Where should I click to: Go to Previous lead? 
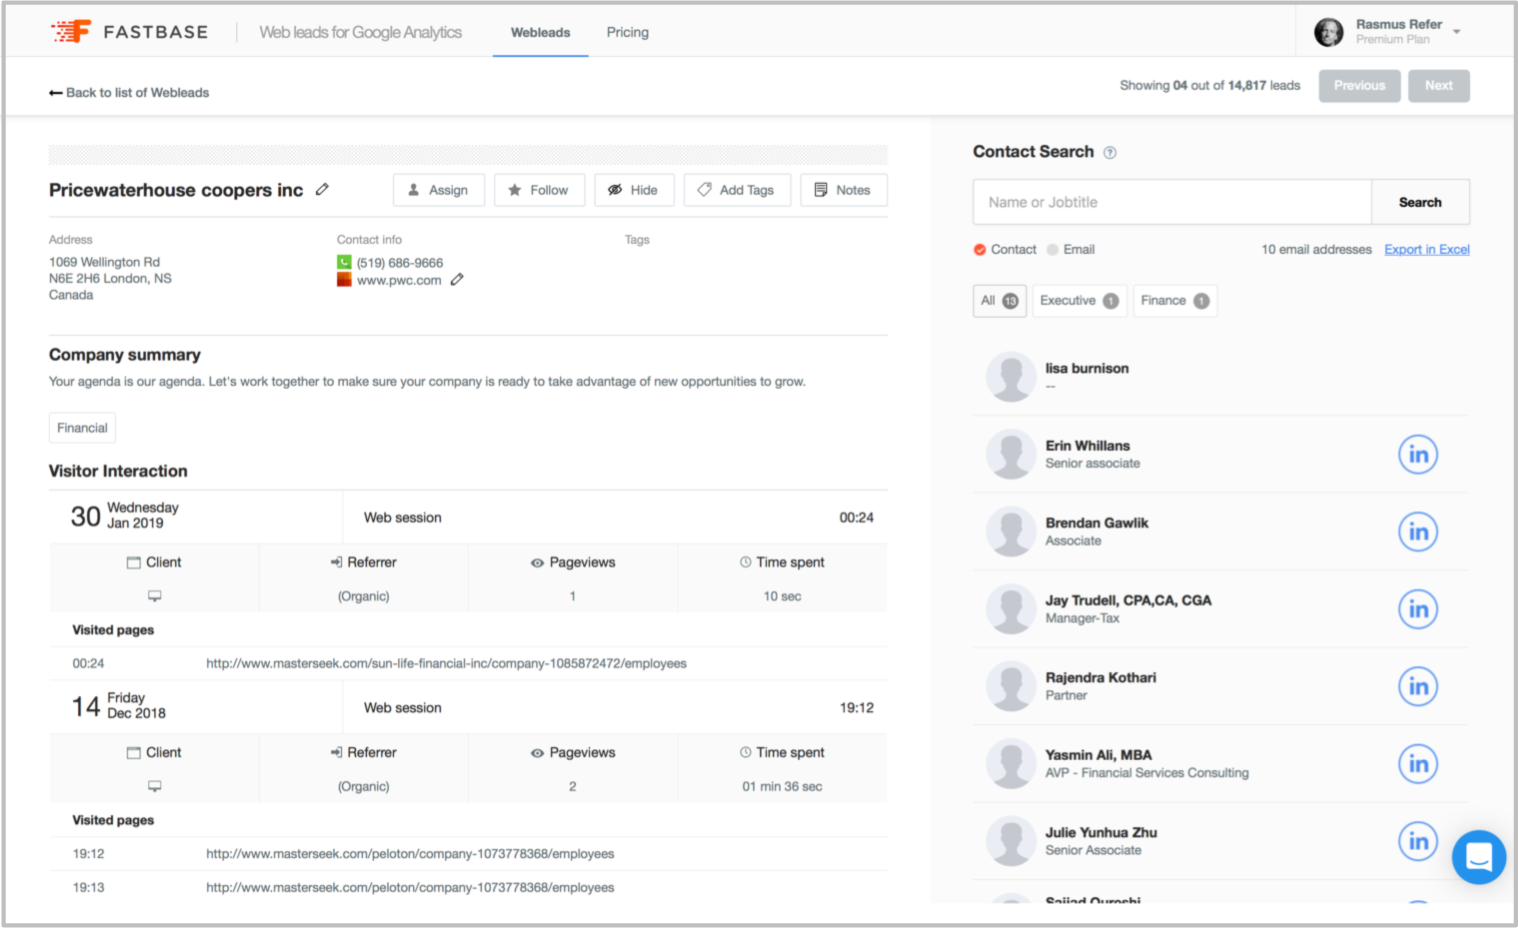pyautogui.click(x=1359, y=86)
